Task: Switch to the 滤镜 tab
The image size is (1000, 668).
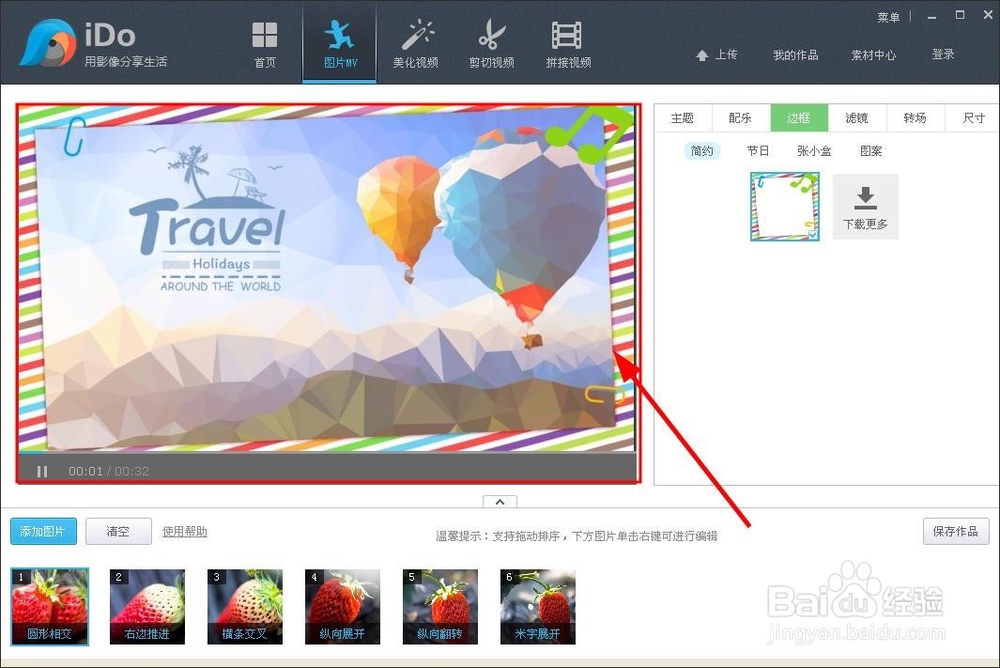Action: tap(857, 118)
